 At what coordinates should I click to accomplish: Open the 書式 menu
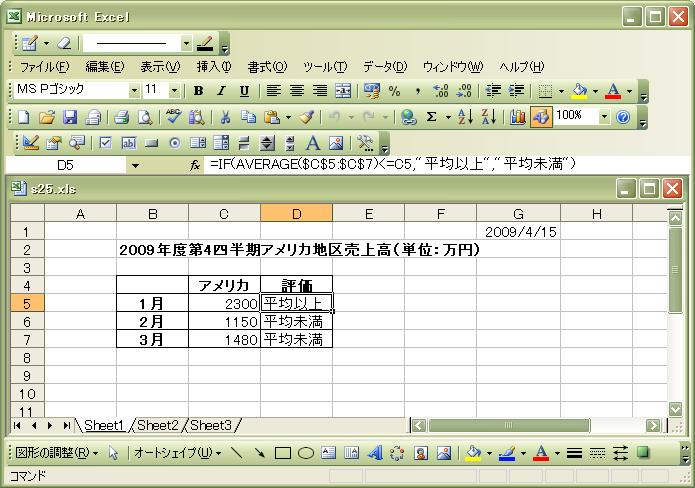point(267,66)
